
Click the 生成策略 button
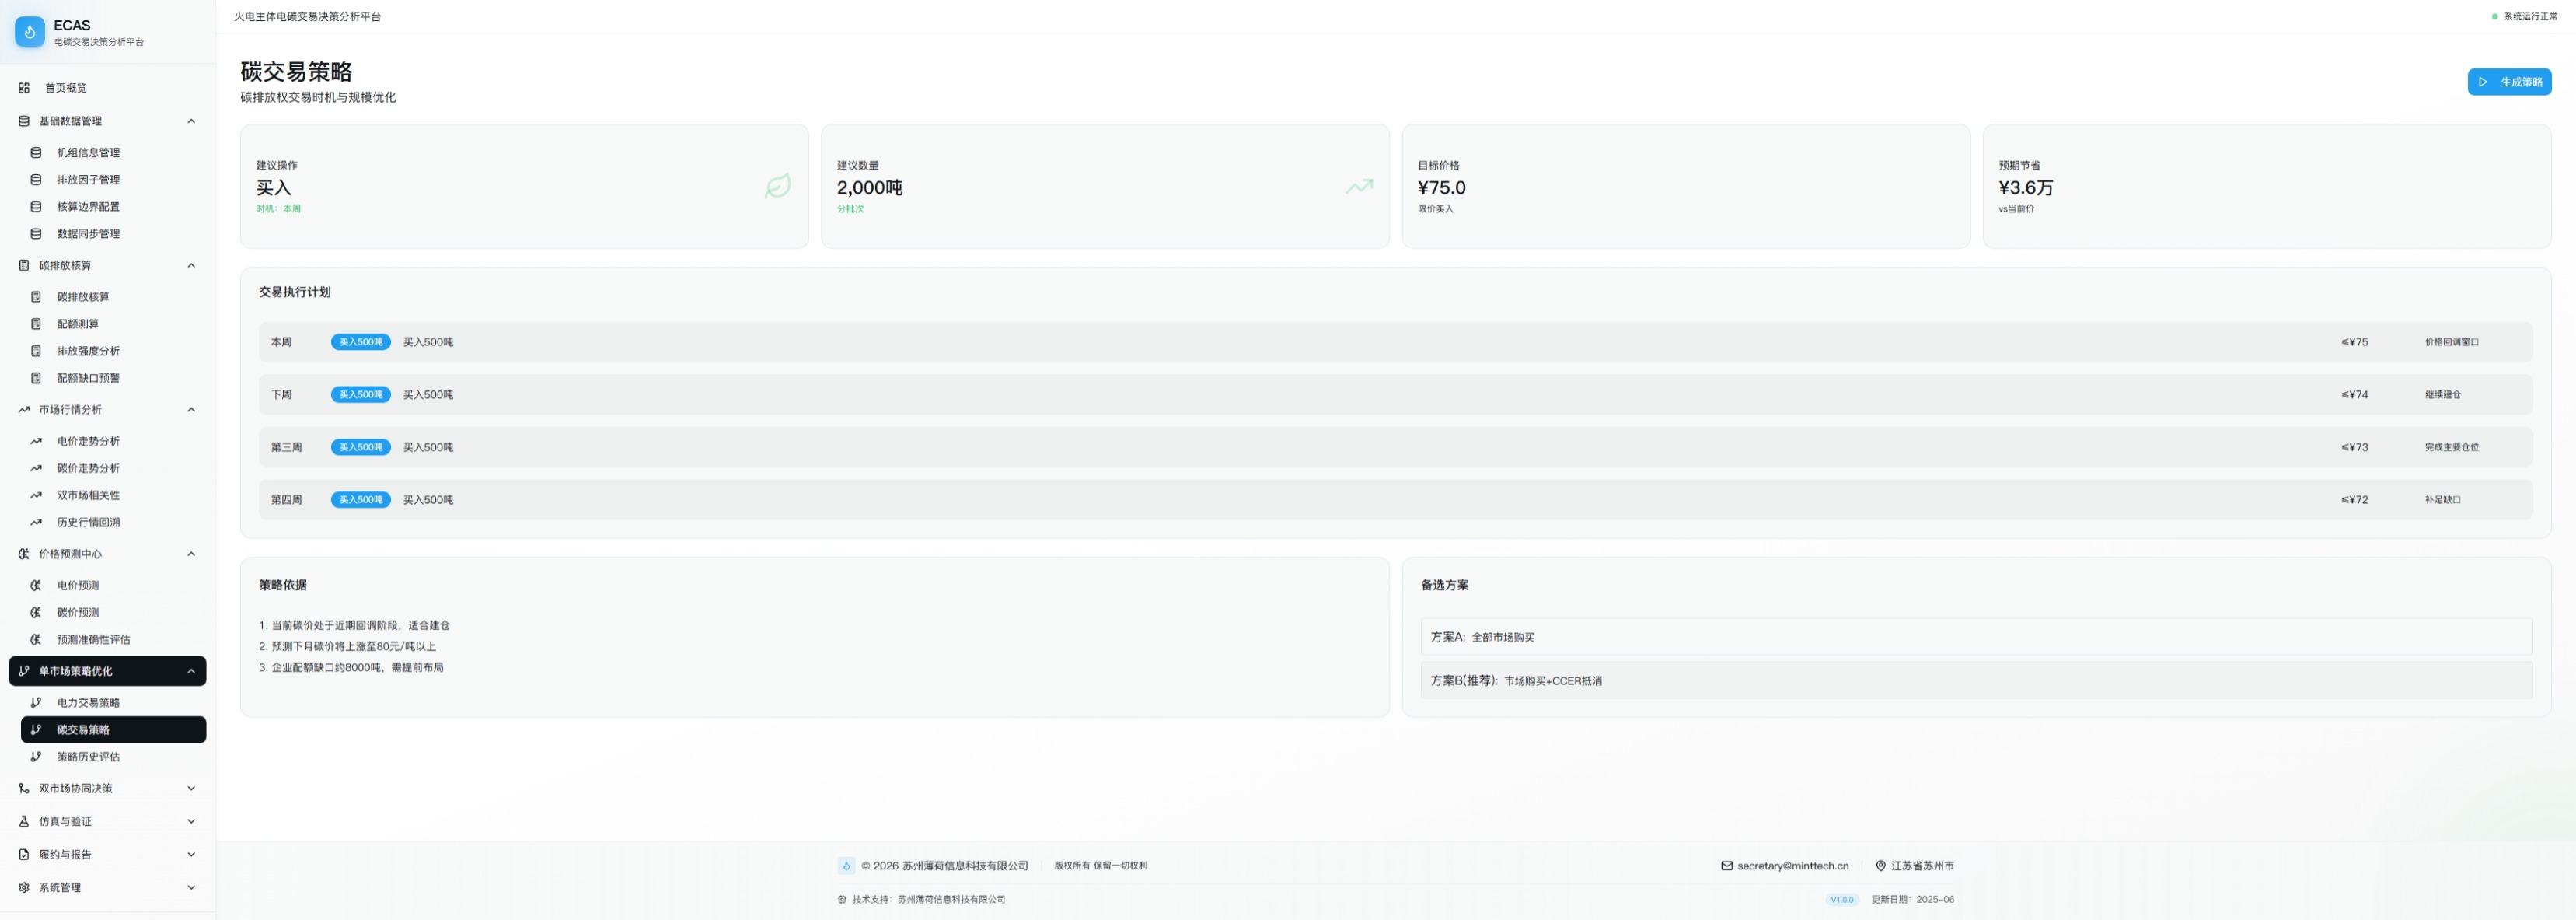click(2508, 82)
